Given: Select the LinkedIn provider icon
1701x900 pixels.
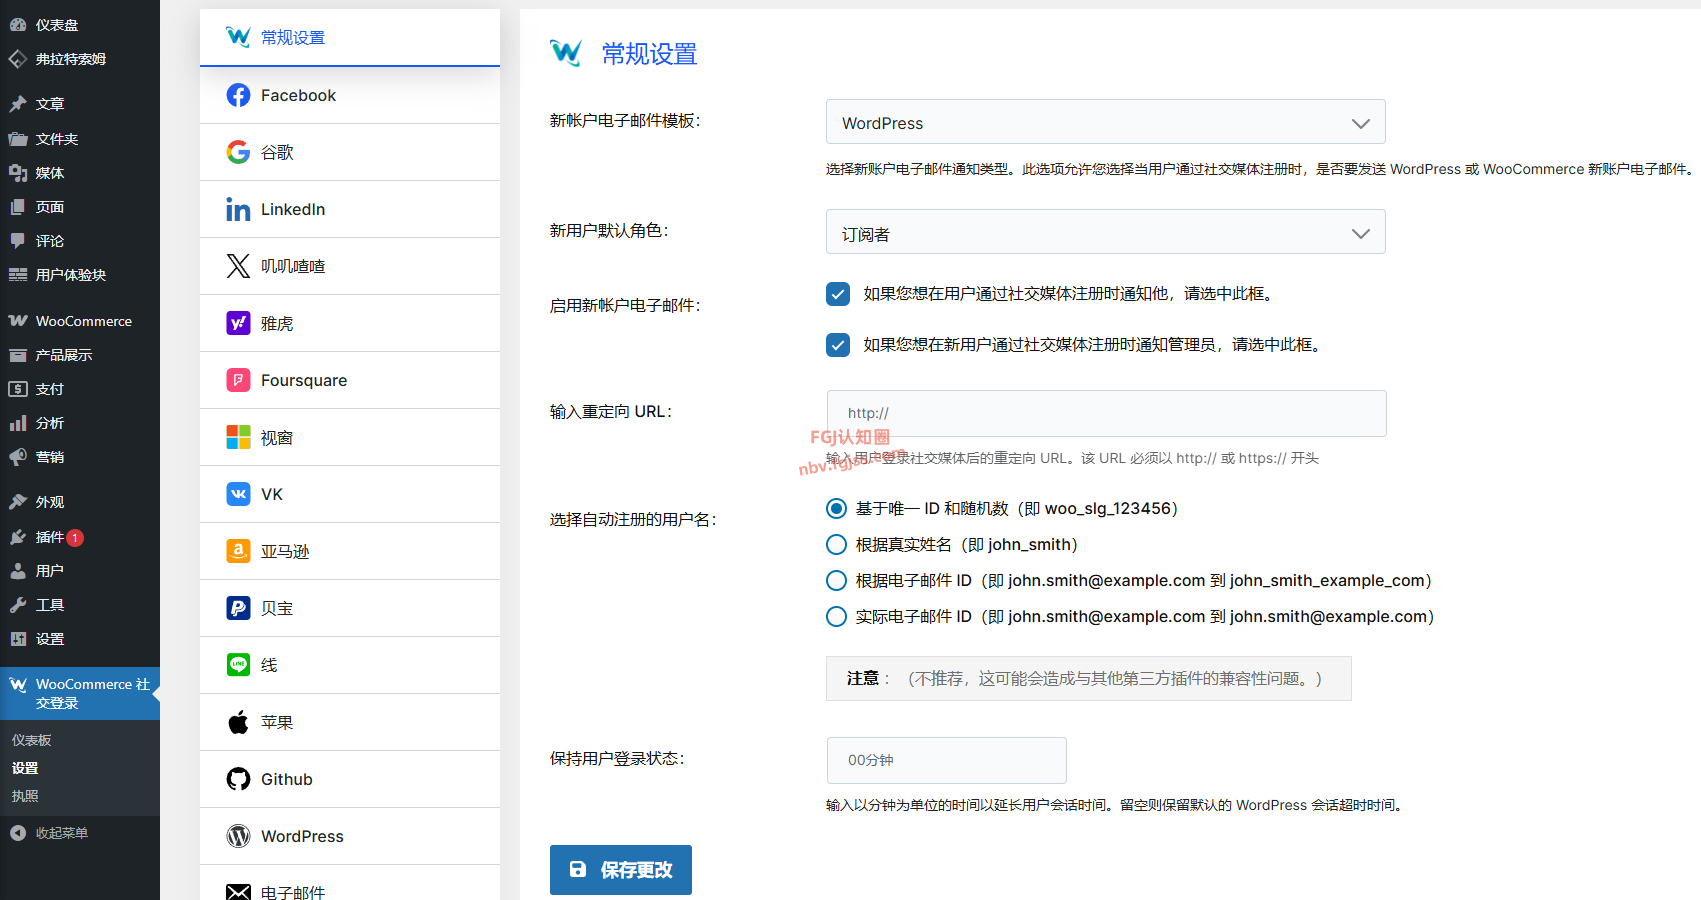Looking at the screenshot, I should point(238,209).
